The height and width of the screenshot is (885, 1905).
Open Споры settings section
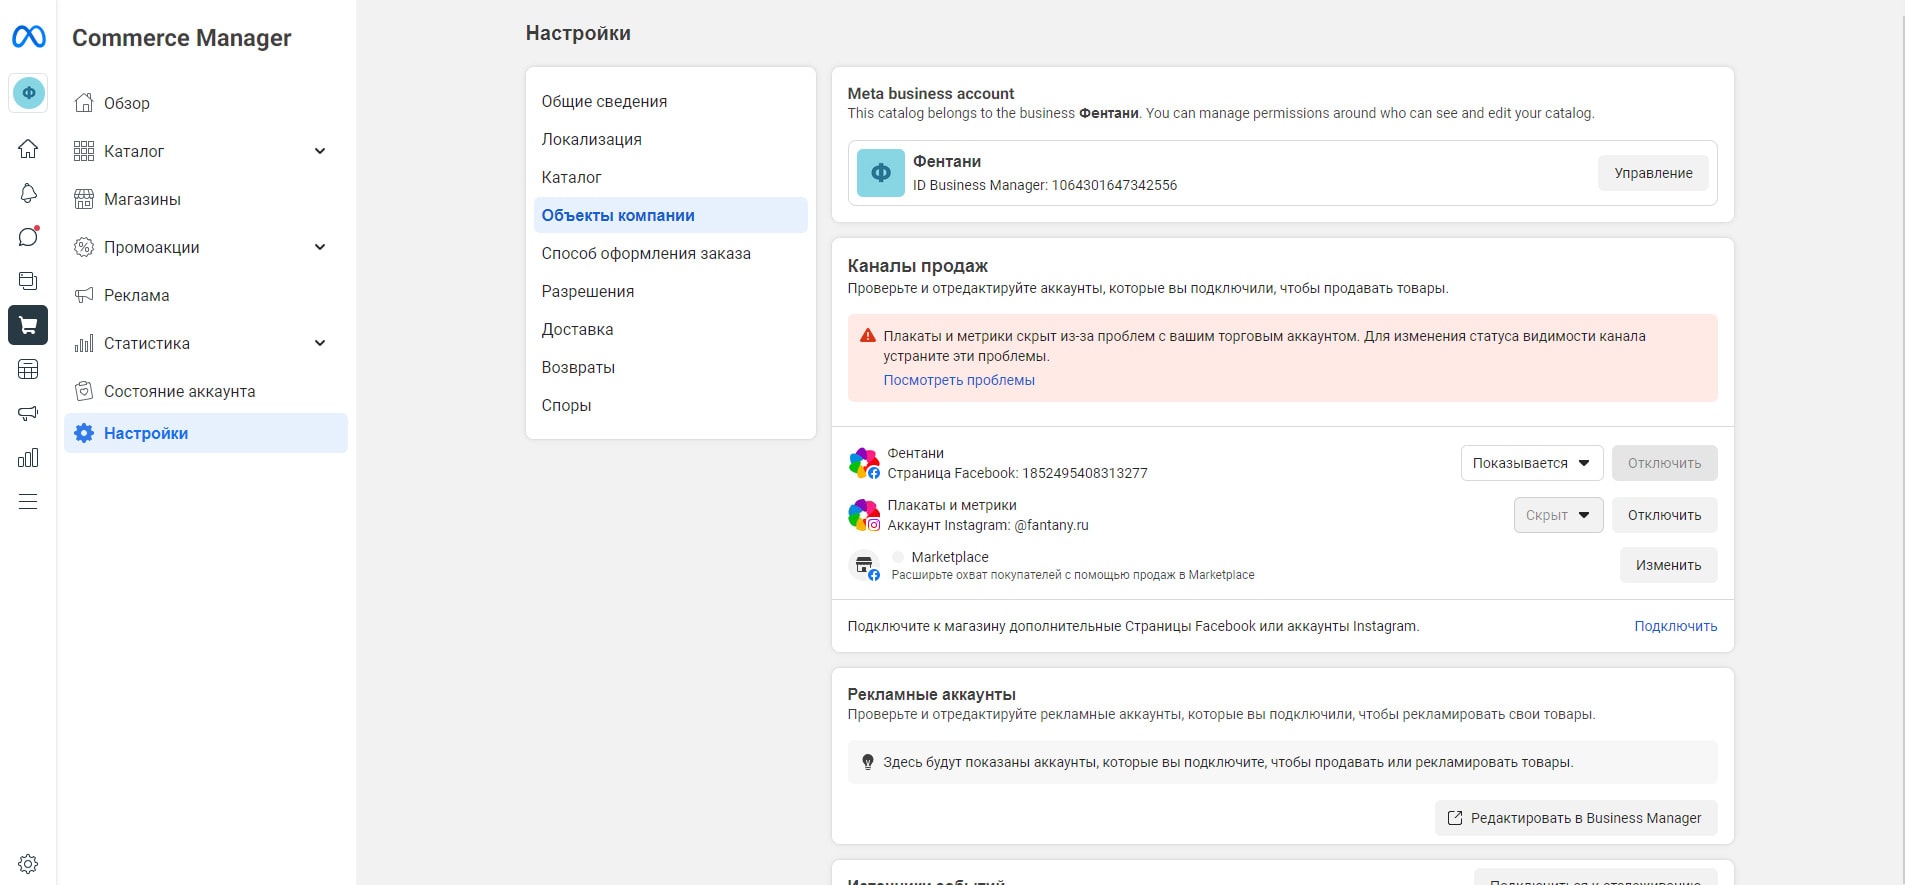[671, 405]
